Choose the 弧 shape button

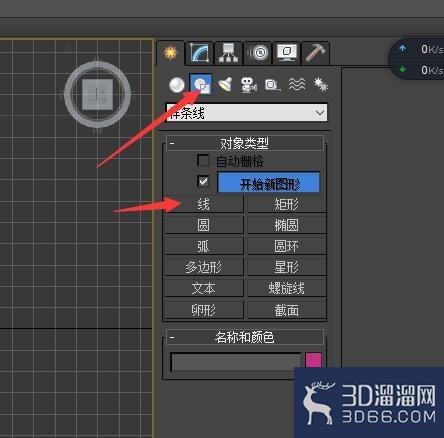click(x=203, y=246)
